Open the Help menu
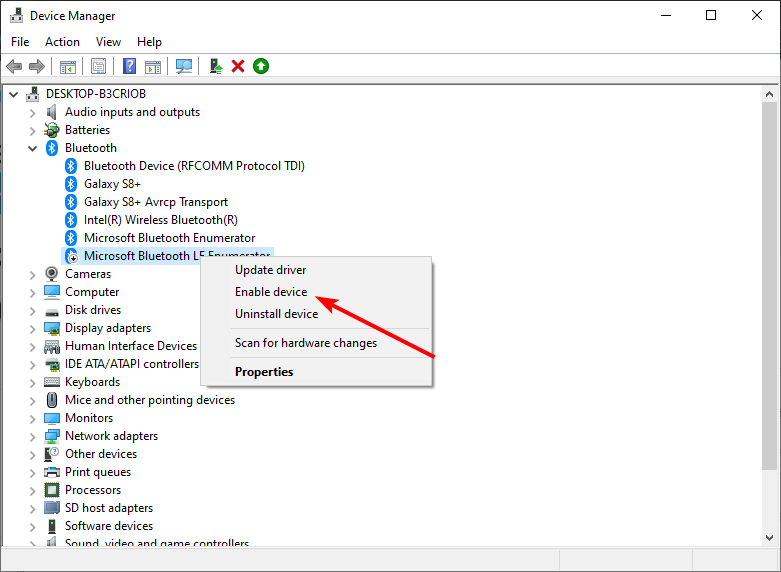The image size is (781, 572). pyautogui.click(x=149, y=42)
